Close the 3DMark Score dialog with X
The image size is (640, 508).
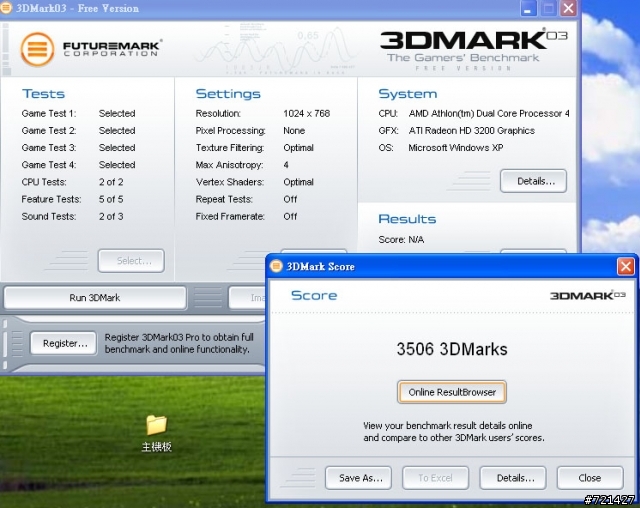tap(625, 266)
